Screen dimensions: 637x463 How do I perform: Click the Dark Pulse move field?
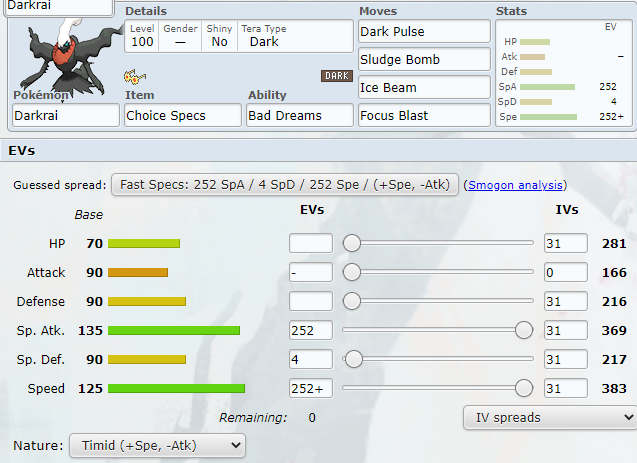[x=424, y=31]
